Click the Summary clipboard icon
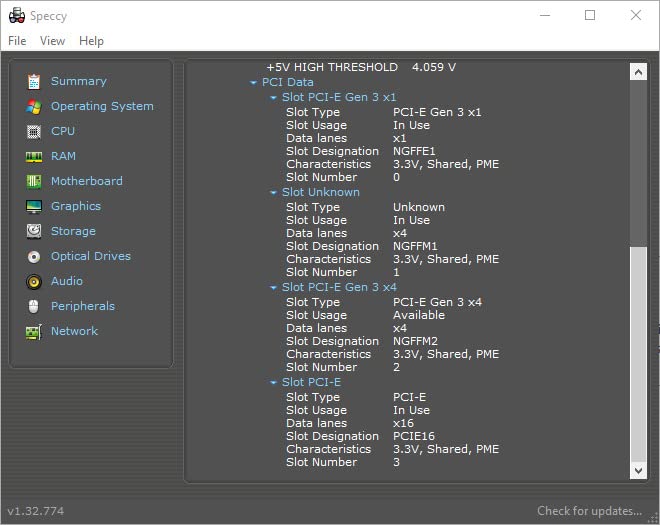660x525 pixels. 34,82
